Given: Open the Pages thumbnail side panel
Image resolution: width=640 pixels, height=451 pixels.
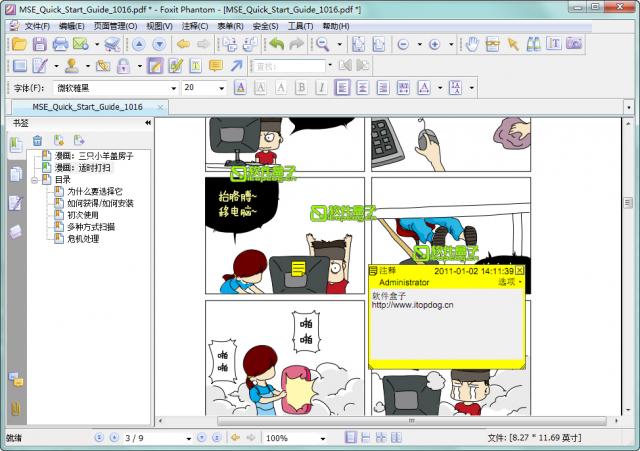Looking at the screenshot, I should (x=15, y=173).
